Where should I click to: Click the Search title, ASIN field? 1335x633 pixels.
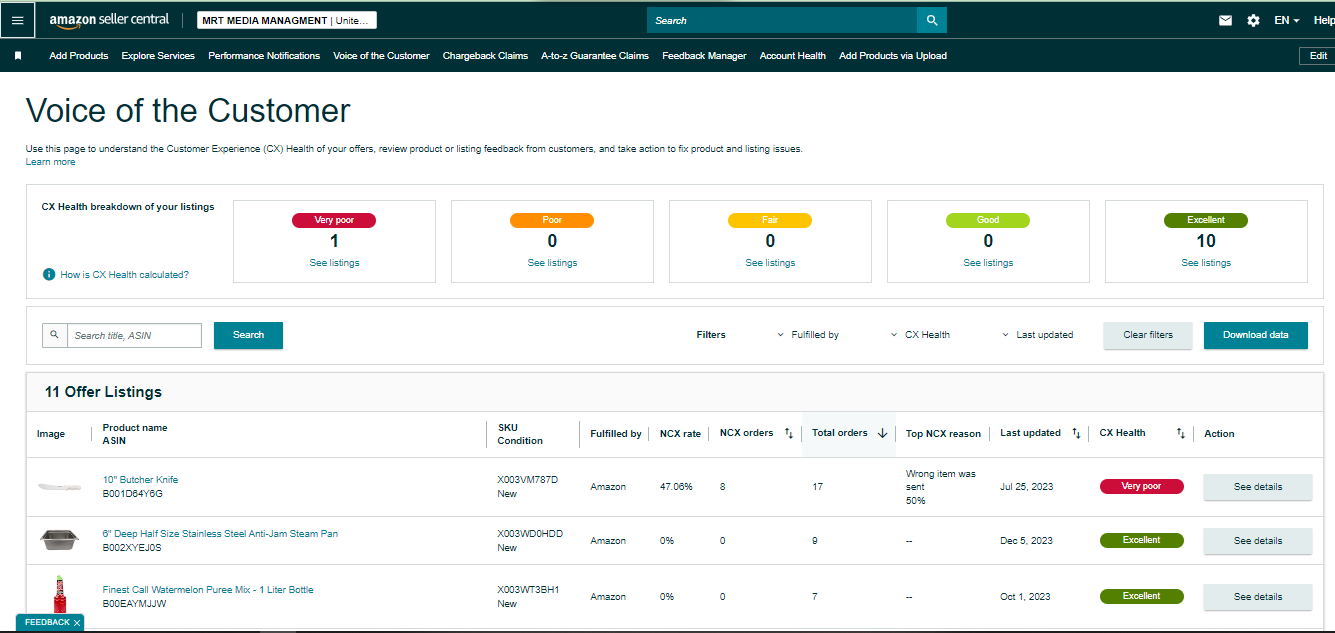point(135,335)
